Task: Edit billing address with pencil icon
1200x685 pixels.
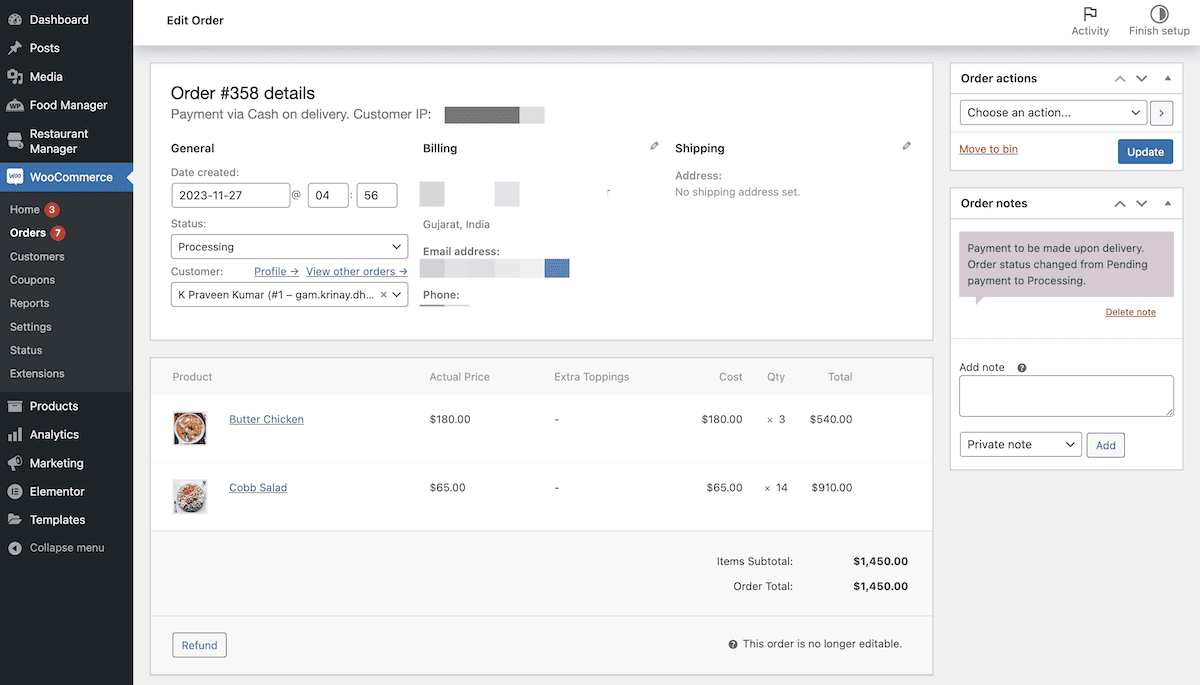Action: pos(655,146)
